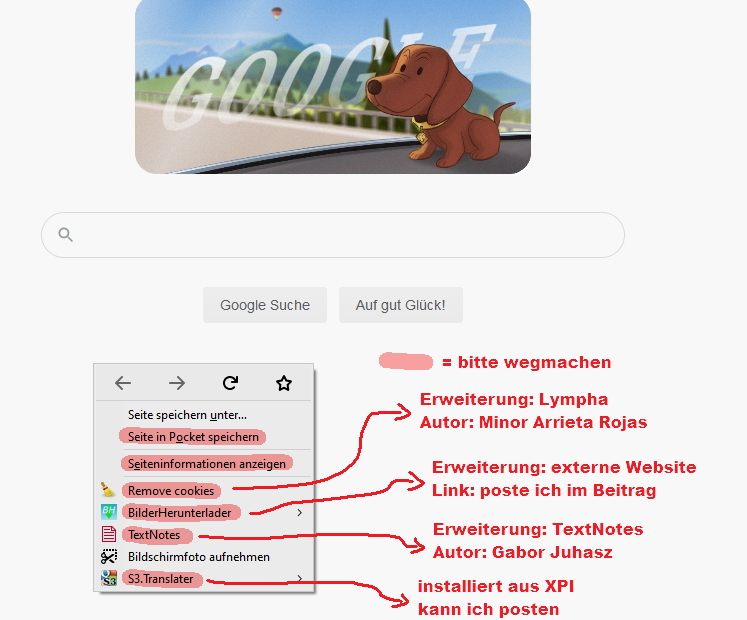Click the "Auf gut Glück!" button

tap(401, 305)
